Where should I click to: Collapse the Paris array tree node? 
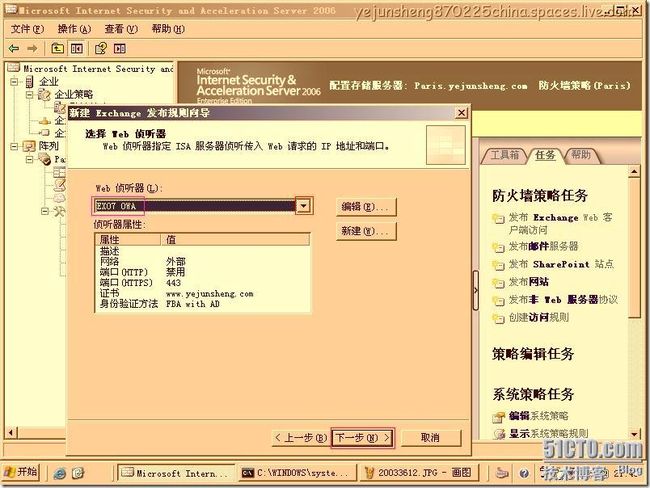click(29, 159)
